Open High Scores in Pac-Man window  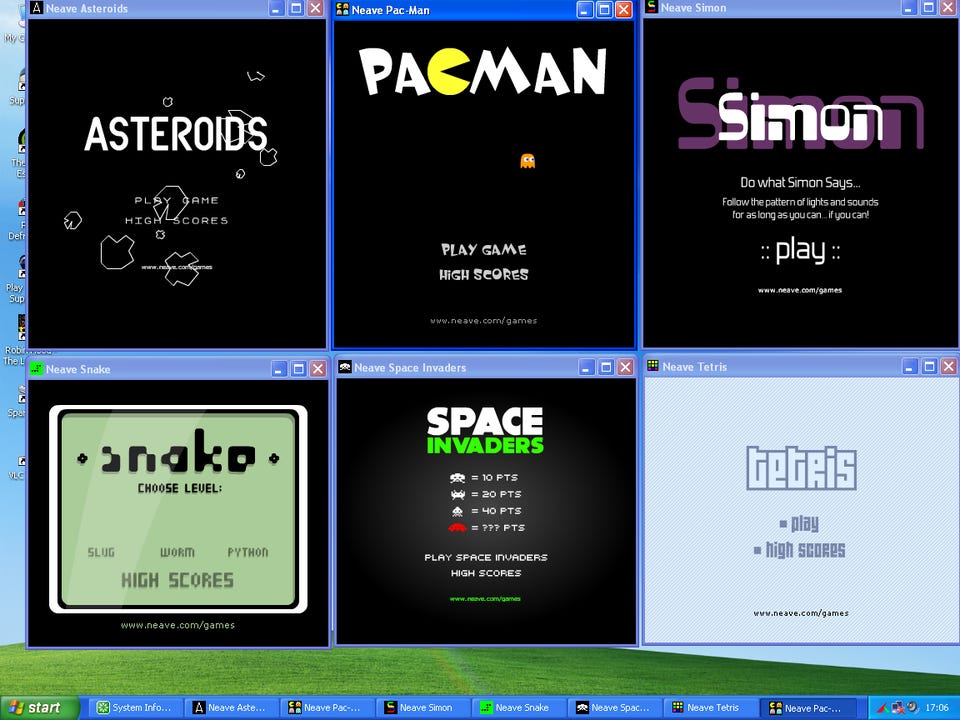click(484, 275)
